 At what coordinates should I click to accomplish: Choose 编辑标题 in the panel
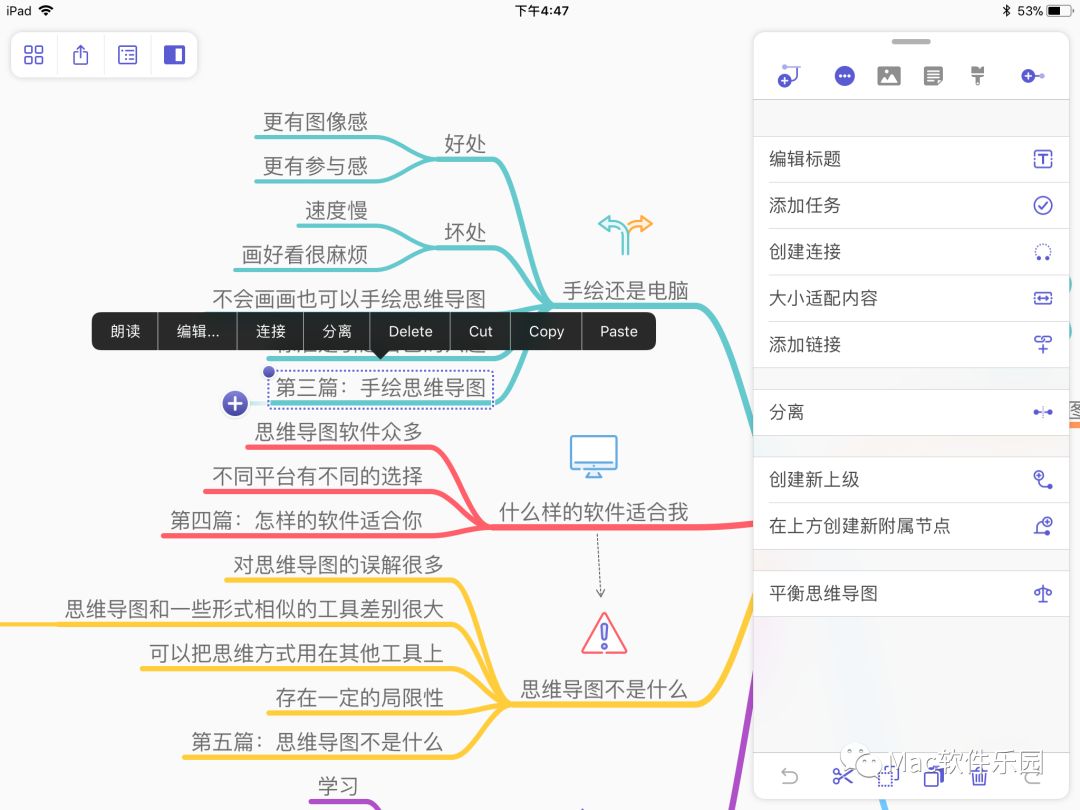click(x=911, y=159)
